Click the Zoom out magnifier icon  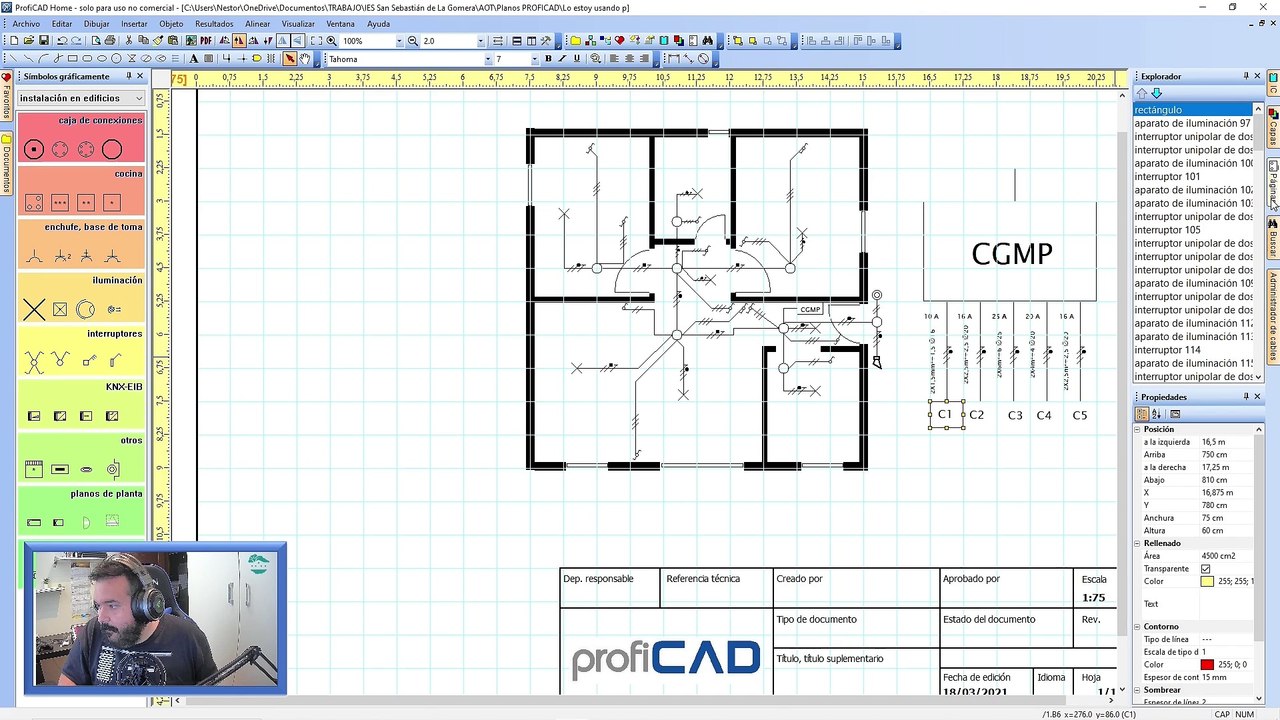click(412, 41)
